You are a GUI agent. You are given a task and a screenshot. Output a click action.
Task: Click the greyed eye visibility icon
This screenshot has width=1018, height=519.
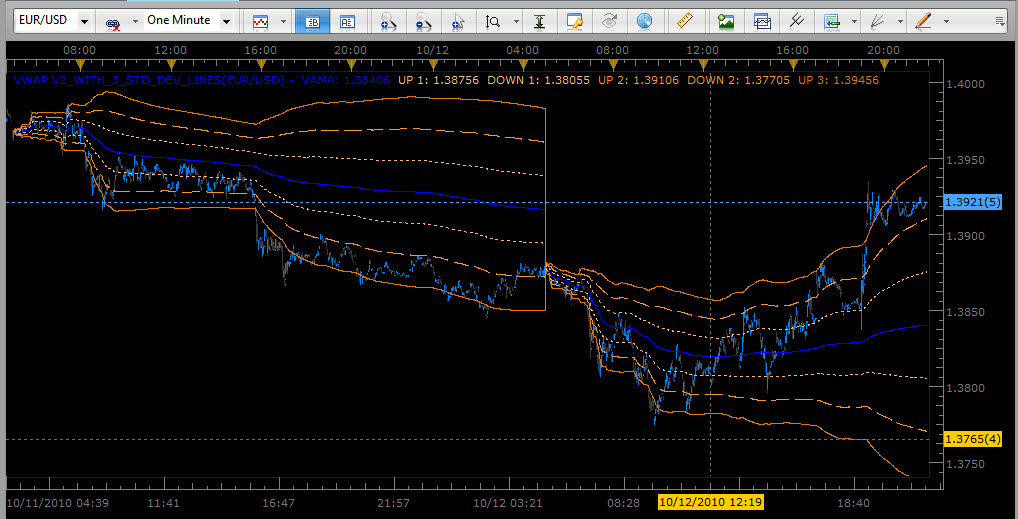point(609,22)
